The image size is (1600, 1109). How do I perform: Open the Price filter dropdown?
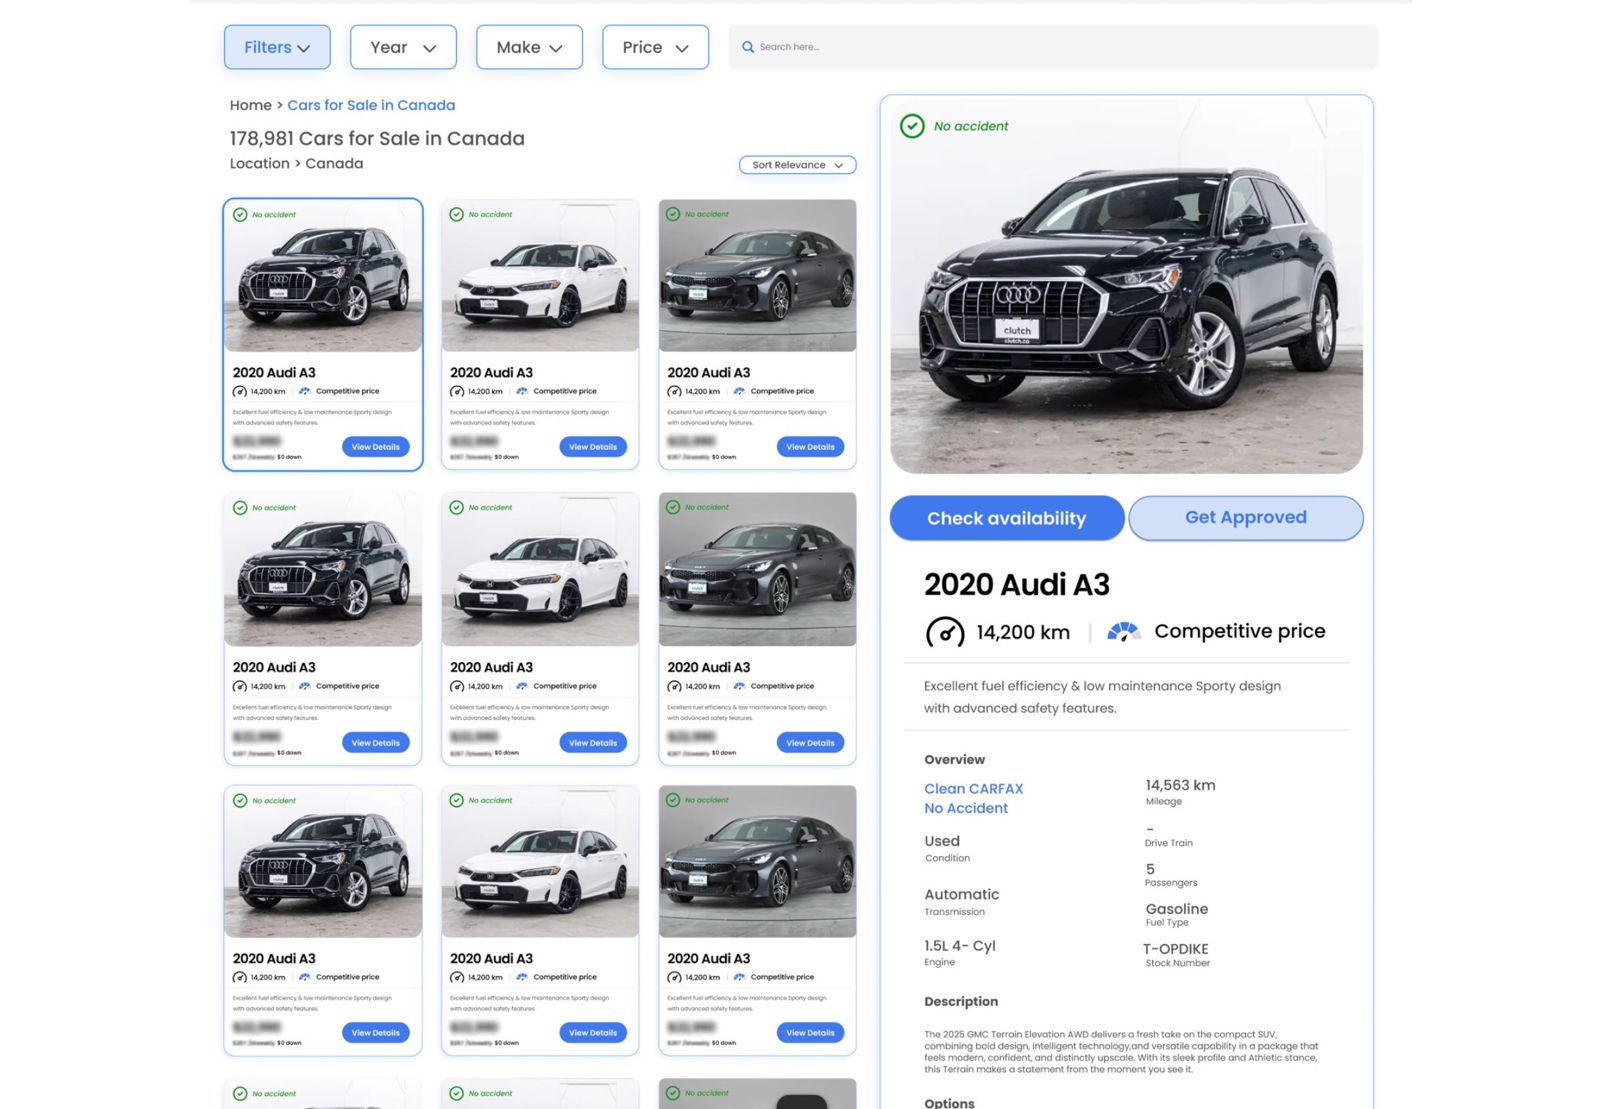(x=655, y=47)
